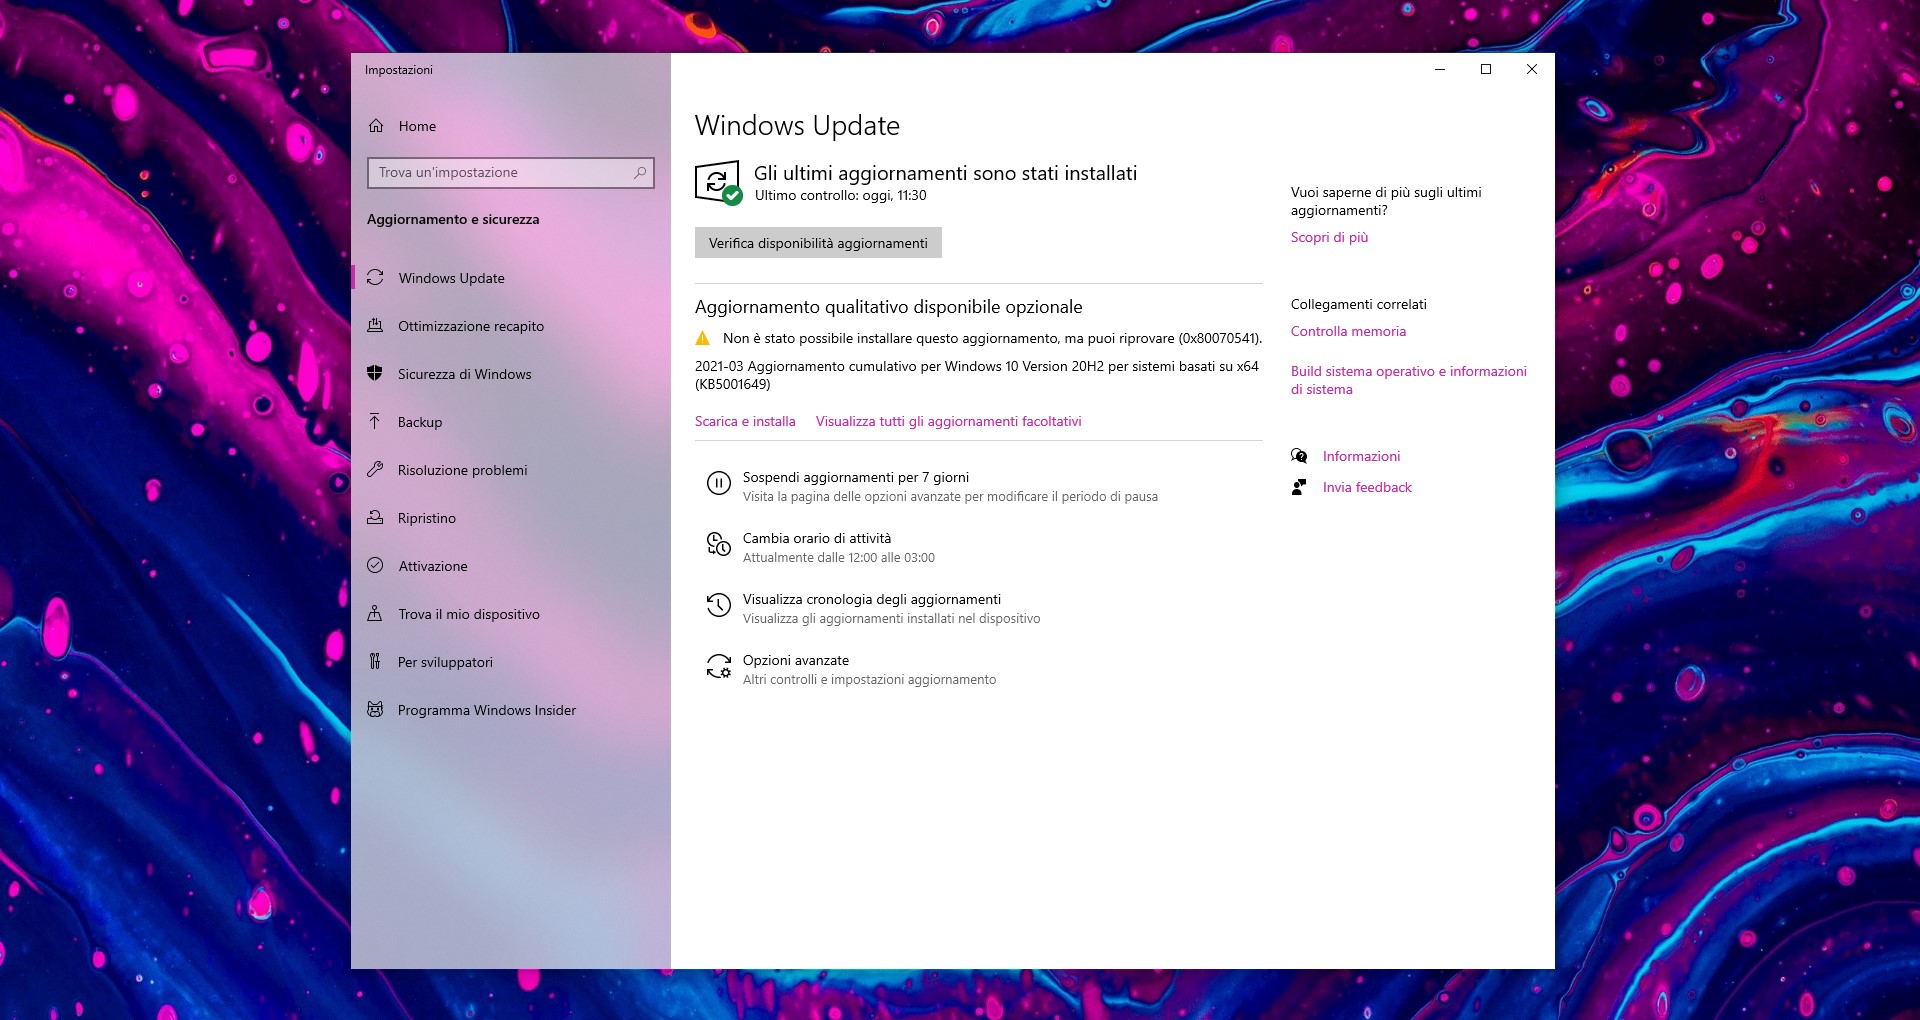Image resolution: width=1920 pixels, height=1020 pixels.
Task: Select the Backup sidebar entry
Action: tap(511, 422)
